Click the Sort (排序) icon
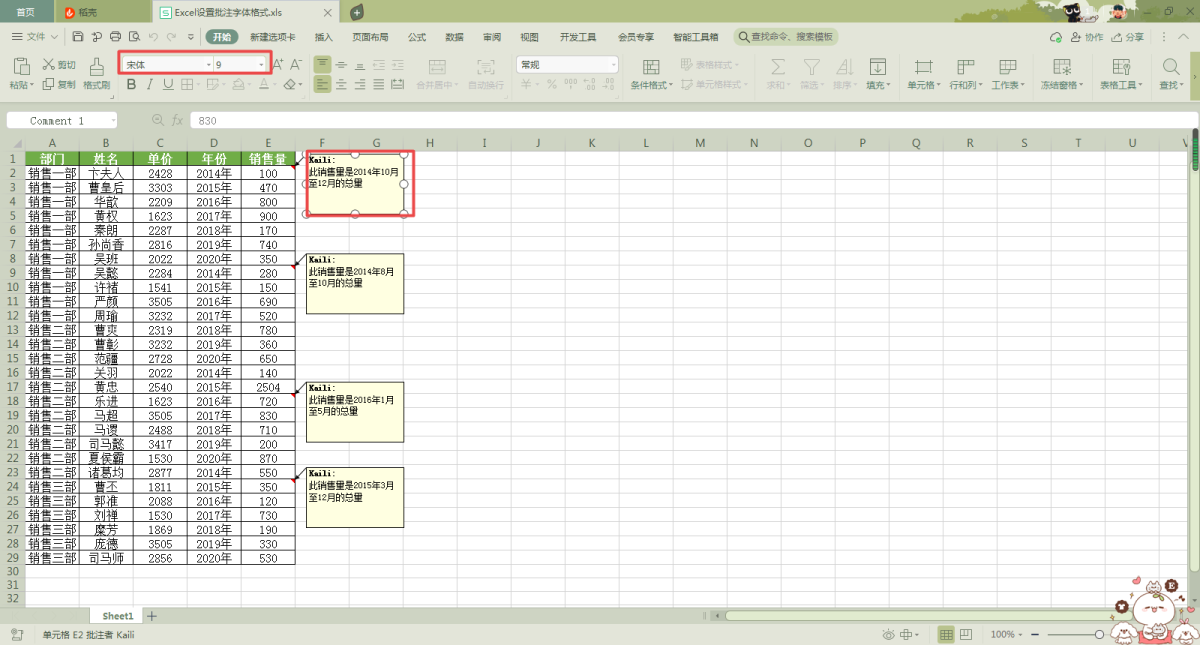 (x=843, y=67)
